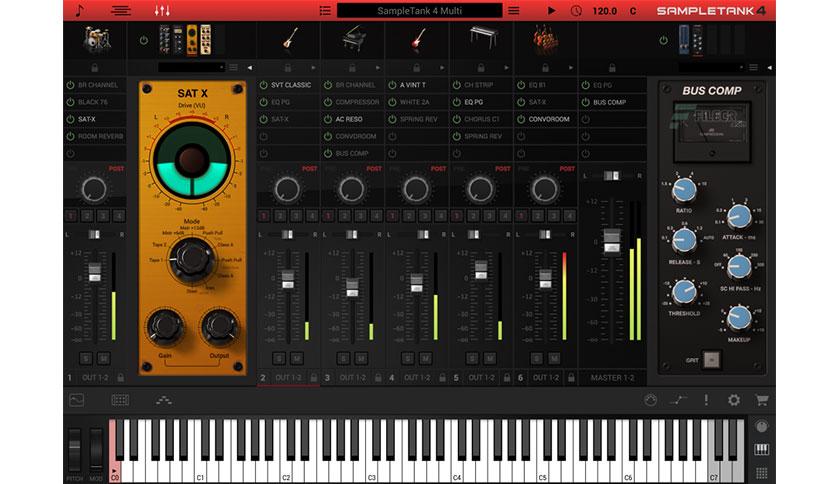Expand piano channel effects arrow

tap(377, 68)
